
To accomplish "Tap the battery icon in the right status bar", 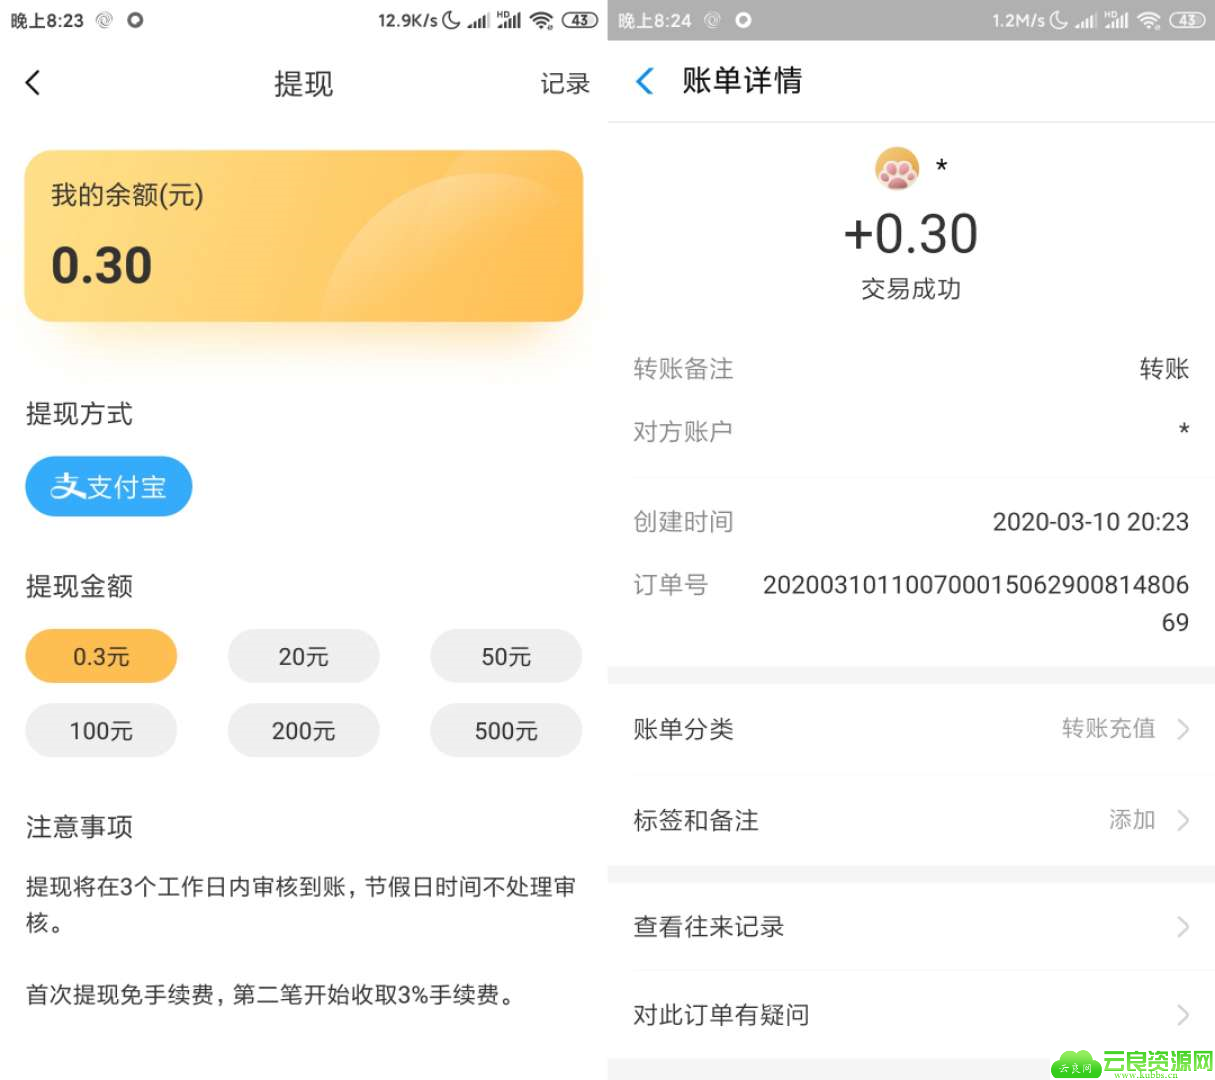I will pos(1187,20).
